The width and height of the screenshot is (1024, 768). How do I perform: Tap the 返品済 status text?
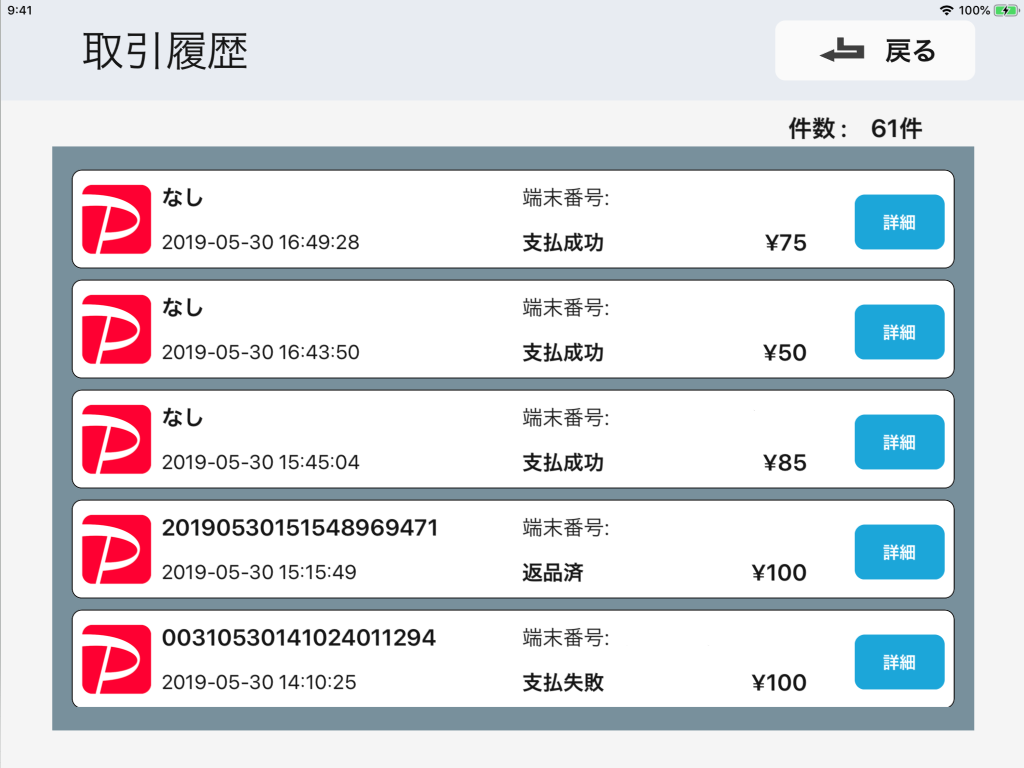(x=553, y=573)
